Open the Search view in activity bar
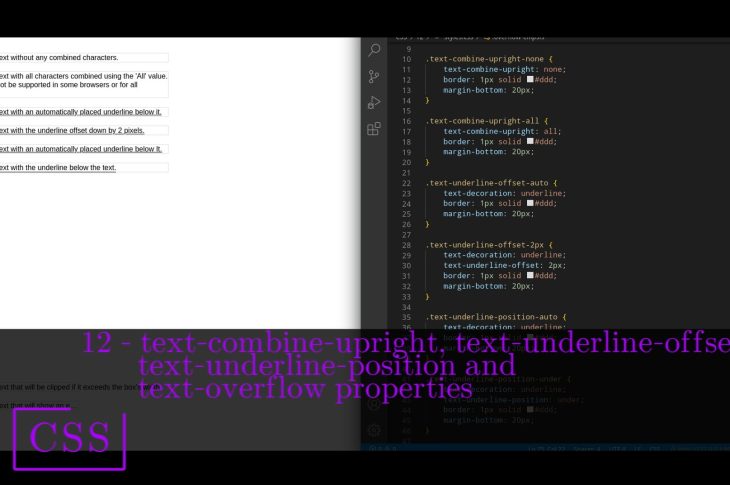This screenshot has width=730, height=485. 374,50
